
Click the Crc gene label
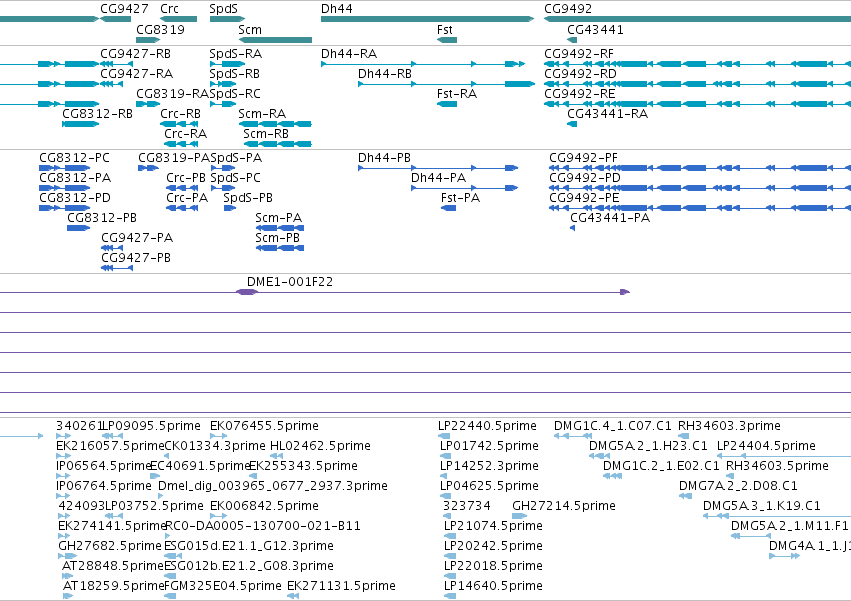click(169, 9)
